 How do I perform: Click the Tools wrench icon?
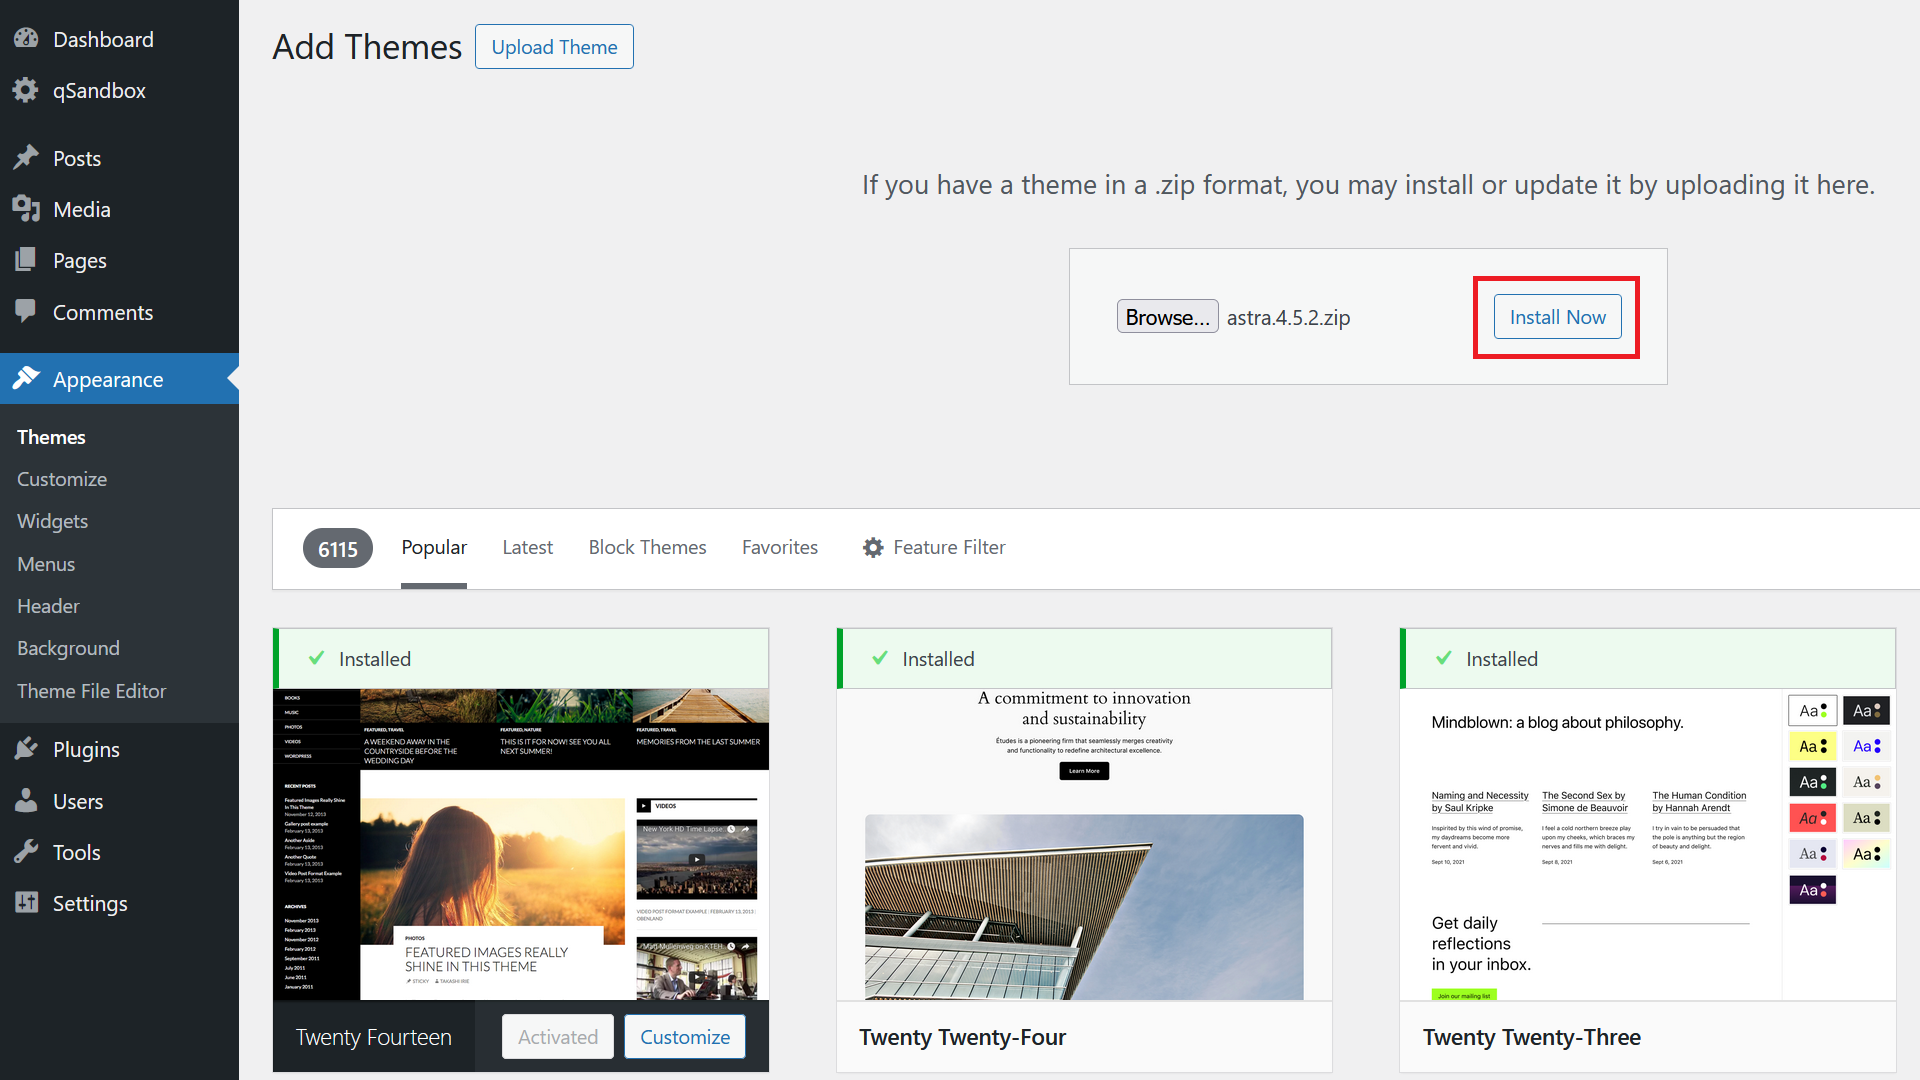tap(26, 852)
